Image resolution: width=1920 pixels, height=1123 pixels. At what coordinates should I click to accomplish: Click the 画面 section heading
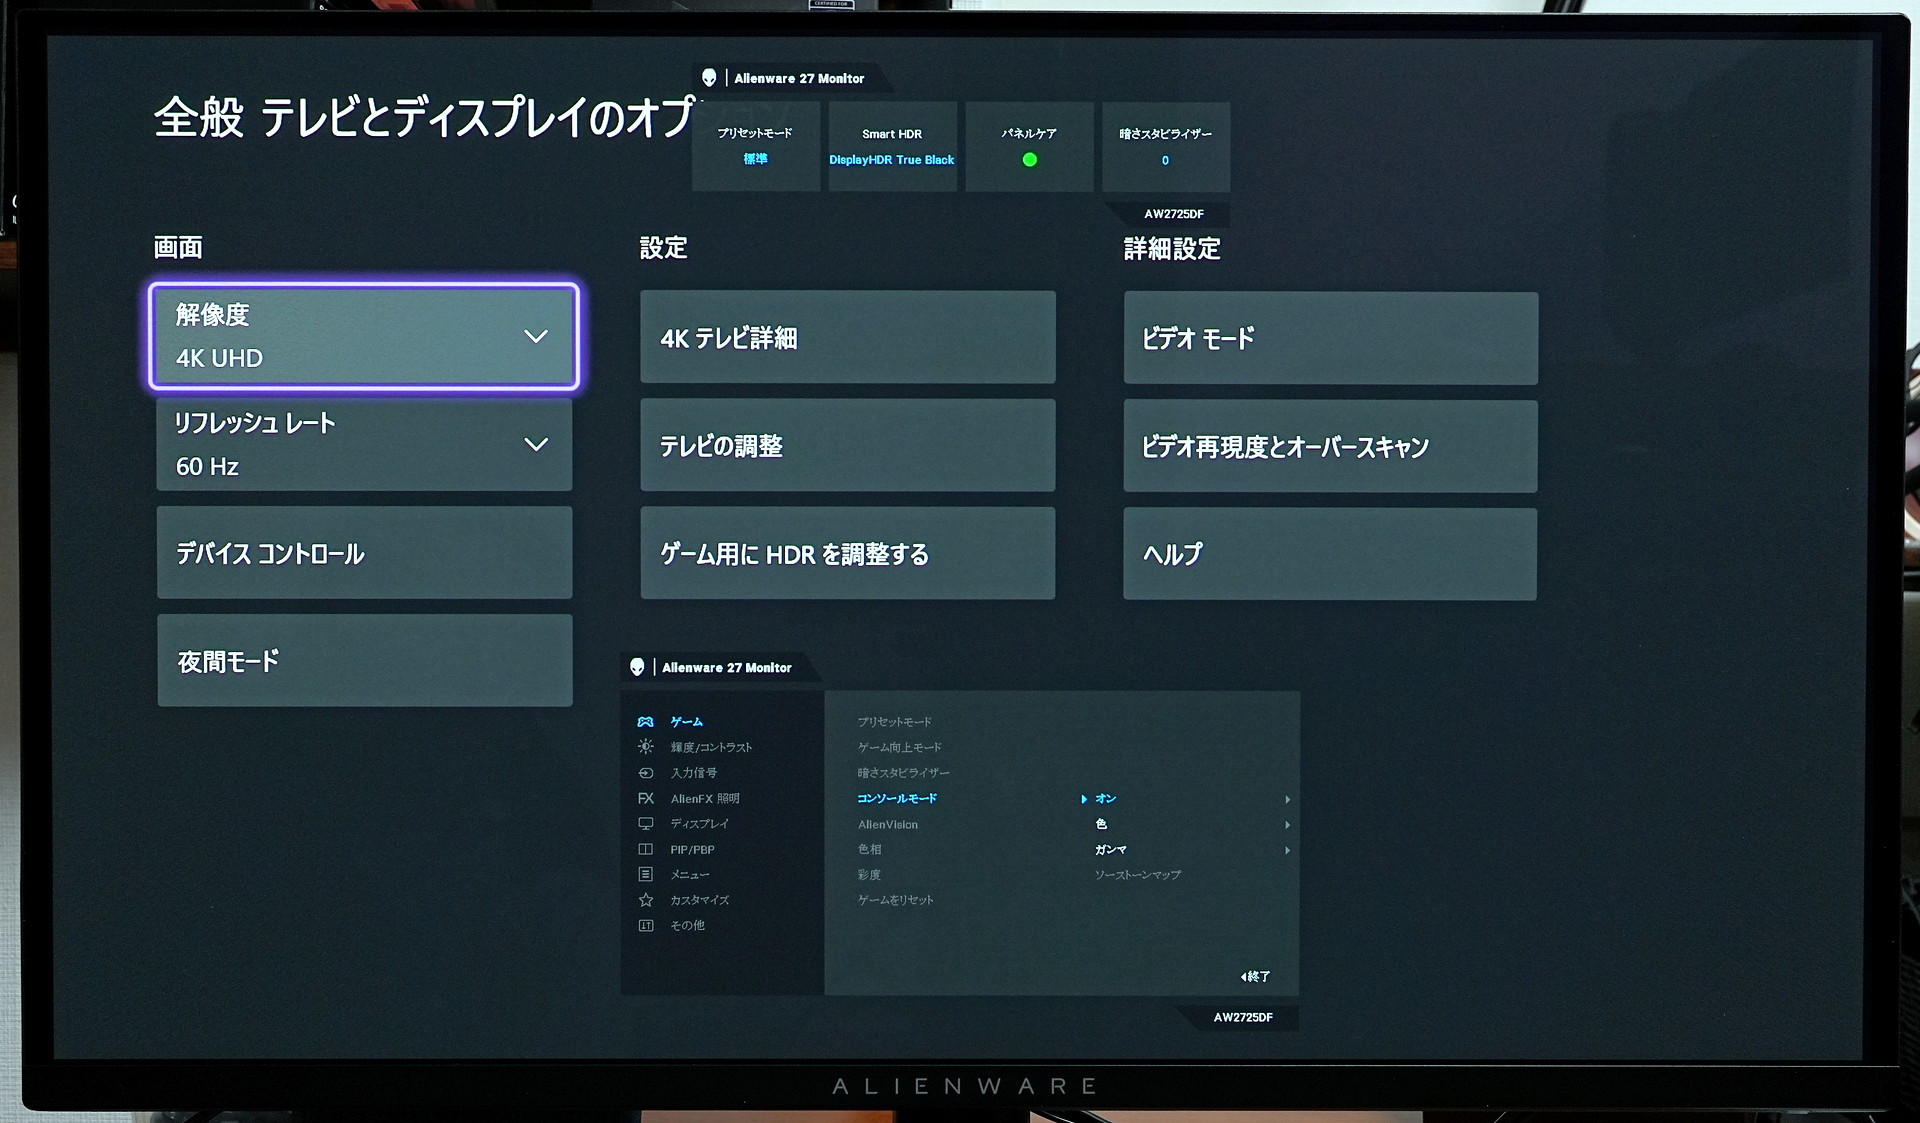(178, 247)
